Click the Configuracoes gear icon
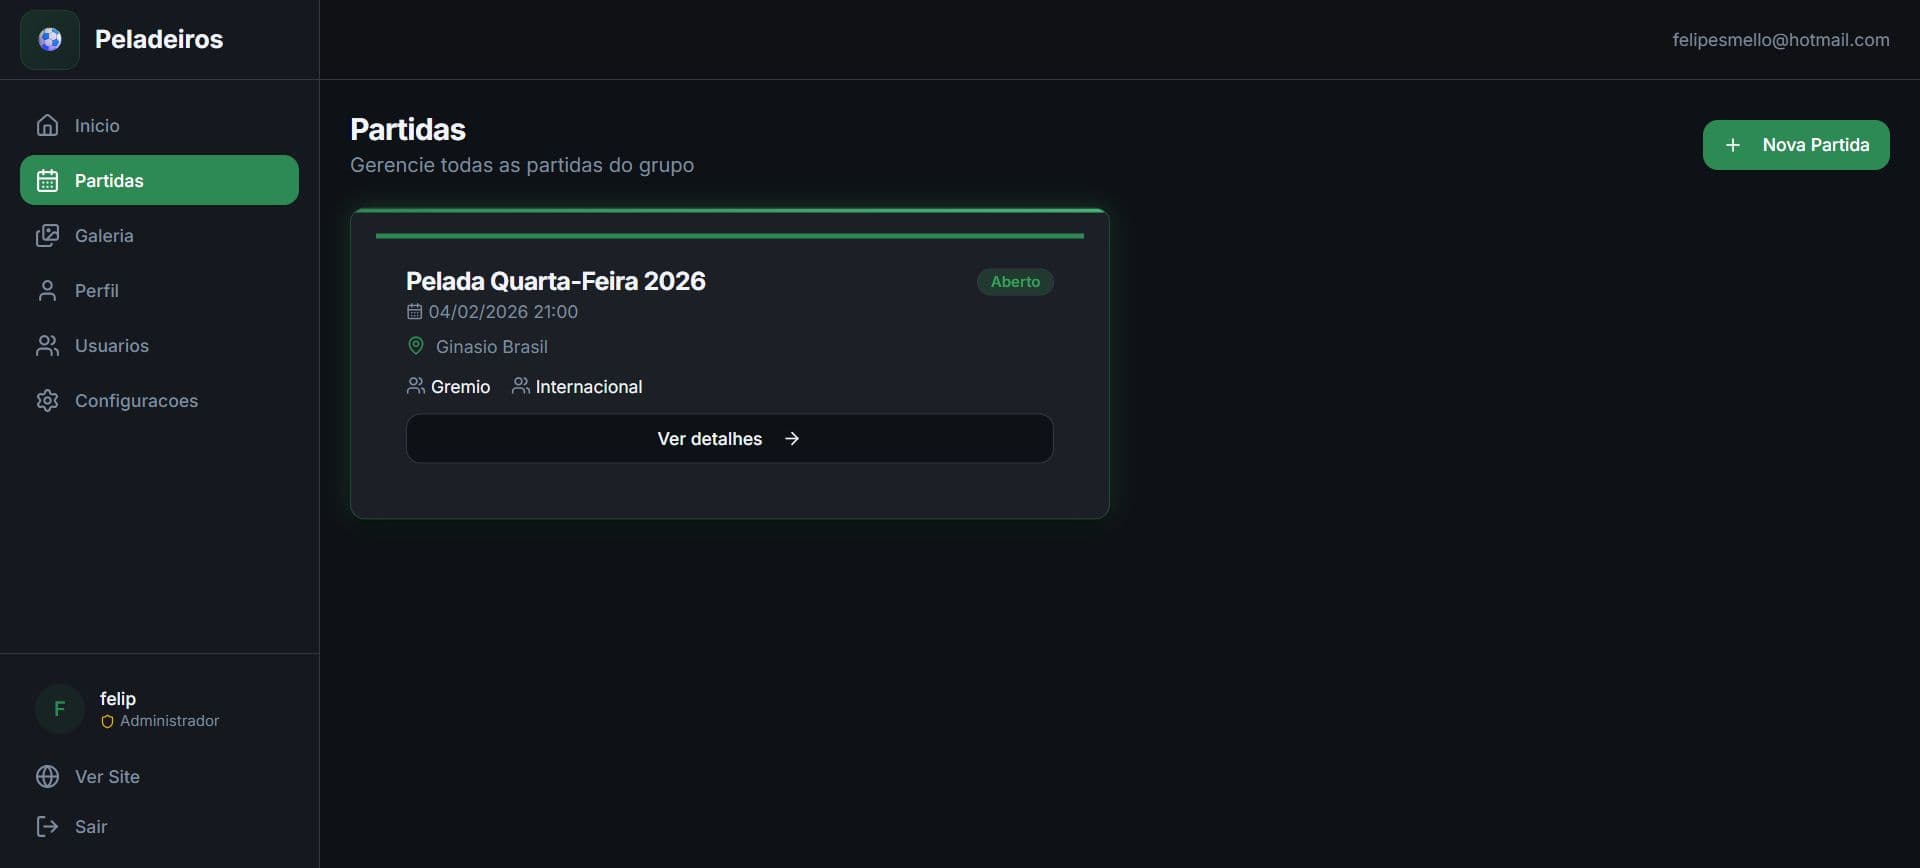The width and height of the screenshot is (1920, 868). pos(47,400)
